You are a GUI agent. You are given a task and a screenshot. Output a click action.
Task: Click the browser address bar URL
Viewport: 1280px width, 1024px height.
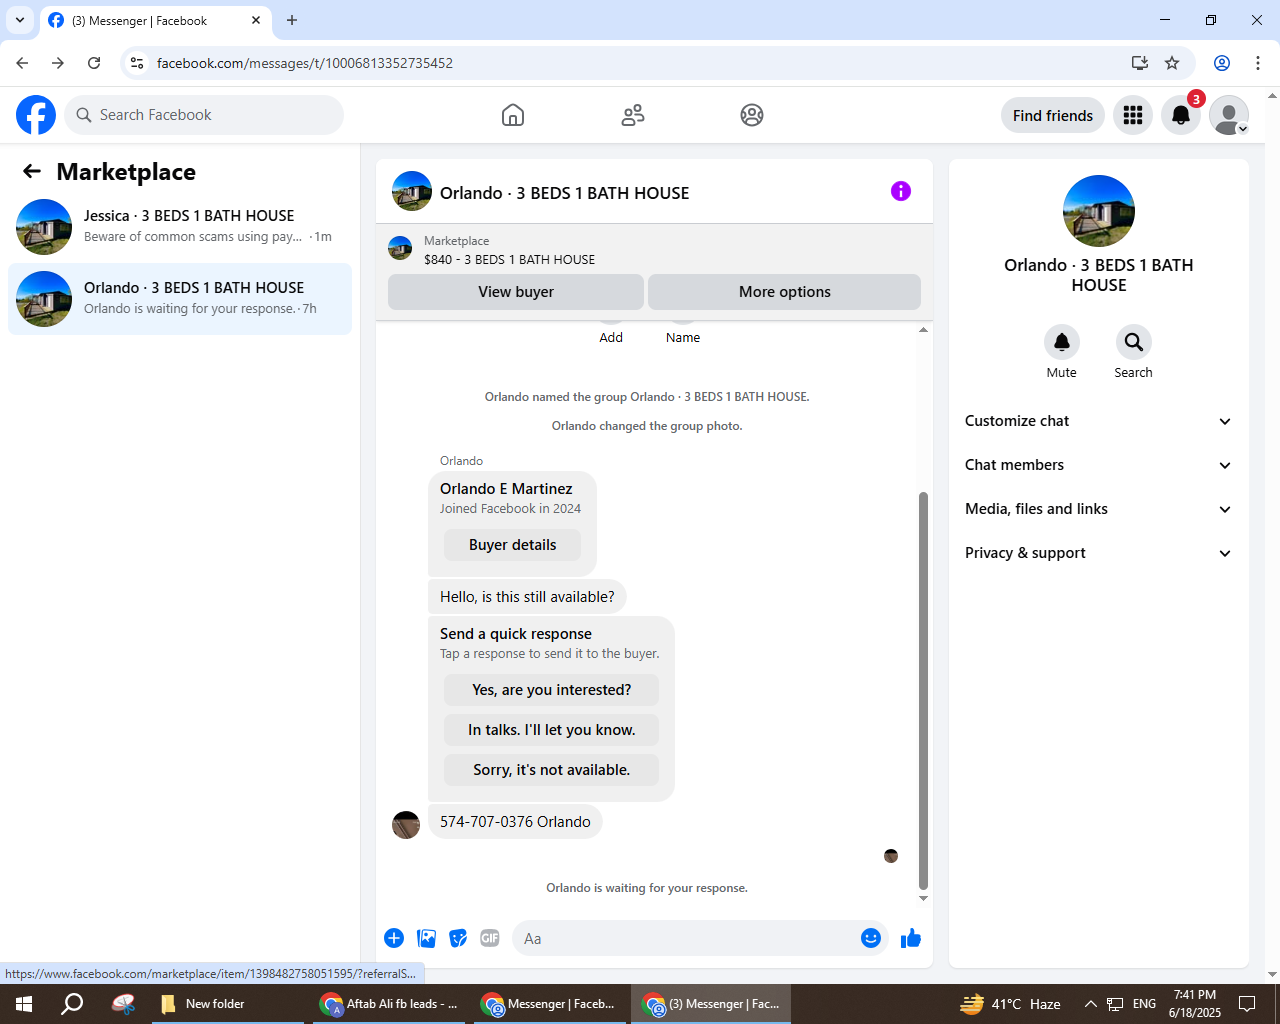click(305, 63)
